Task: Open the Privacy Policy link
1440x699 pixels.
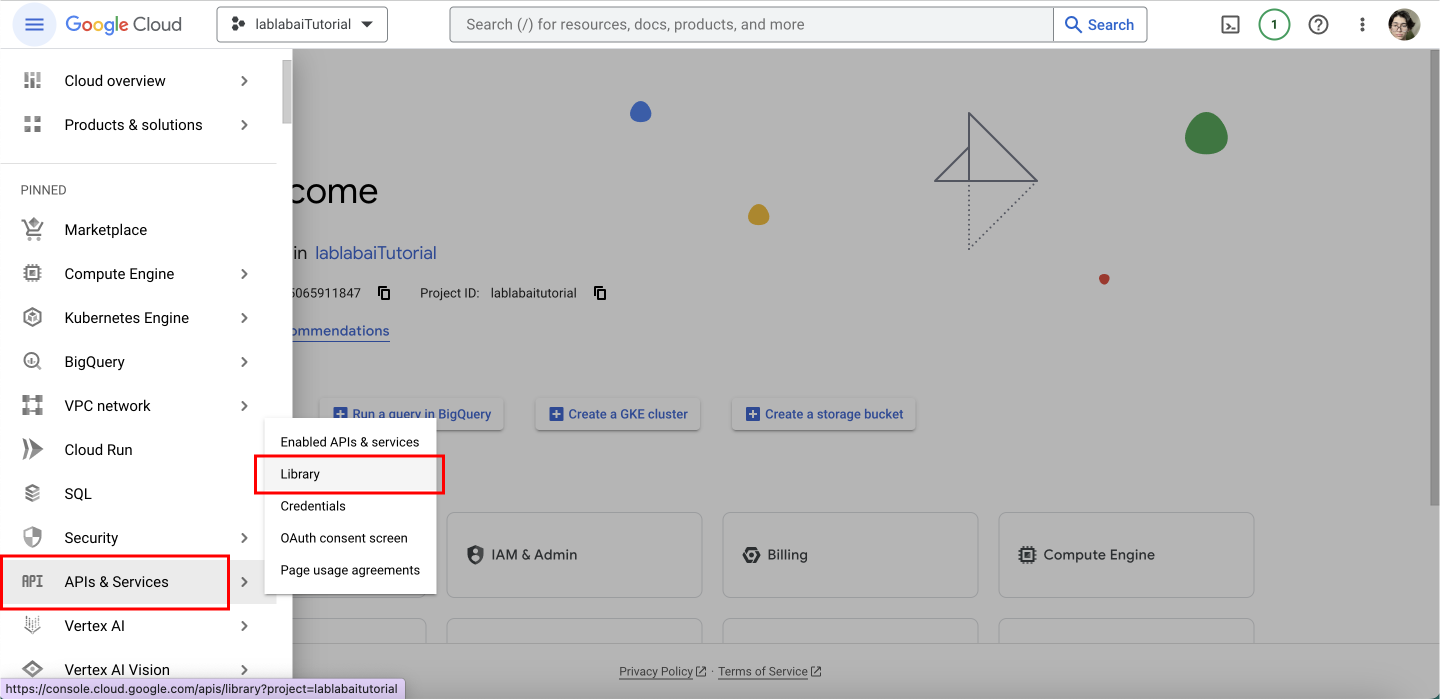Action: [x=663, y=671]
